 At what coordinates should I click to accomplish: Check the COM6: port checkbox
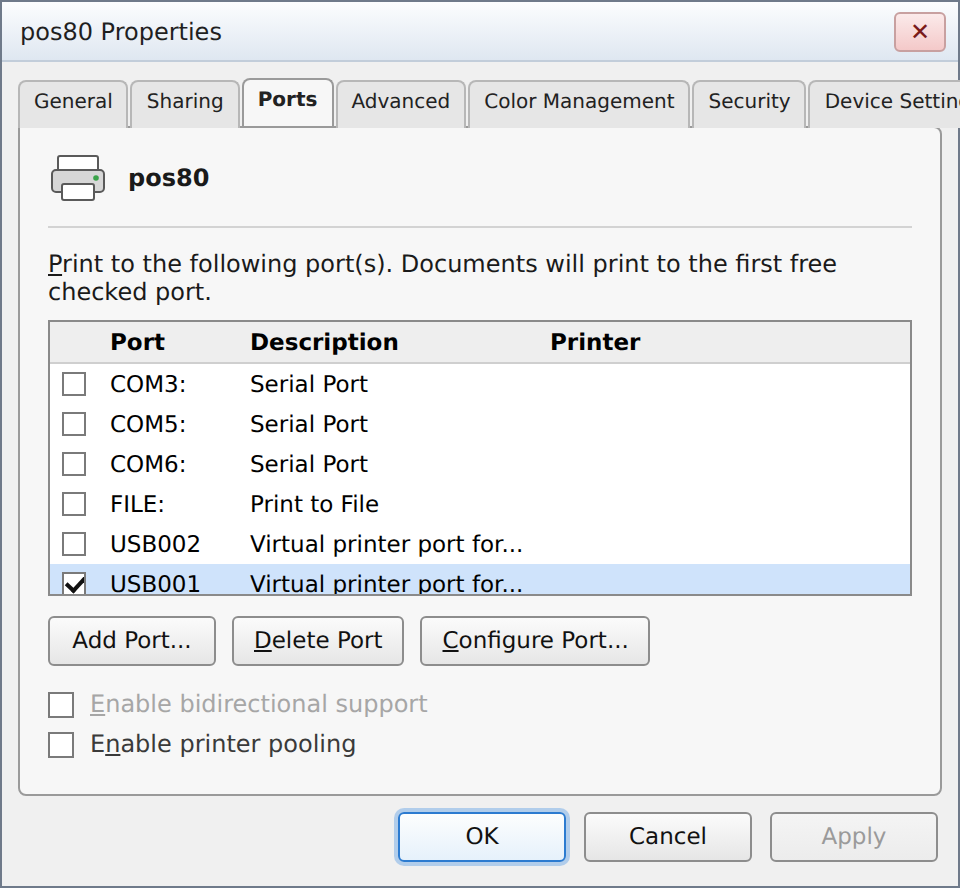tap(74, 464)
